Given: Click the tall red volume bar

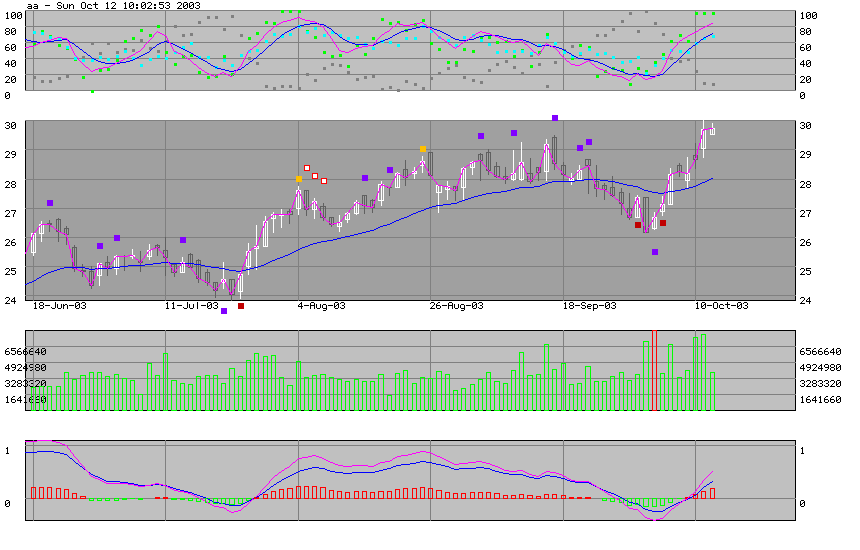Looking at the screenshot, I should pyautogui.click(x=655, y=370).
